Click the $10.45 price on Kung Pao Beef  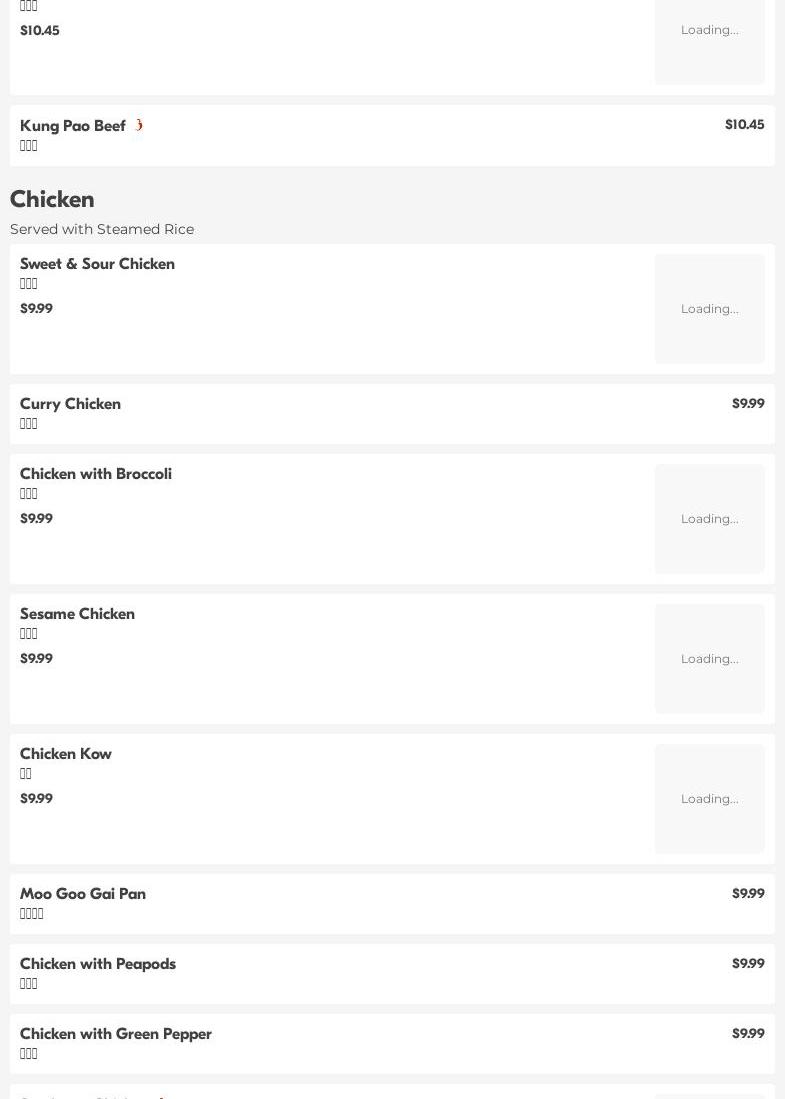[744, 125]
